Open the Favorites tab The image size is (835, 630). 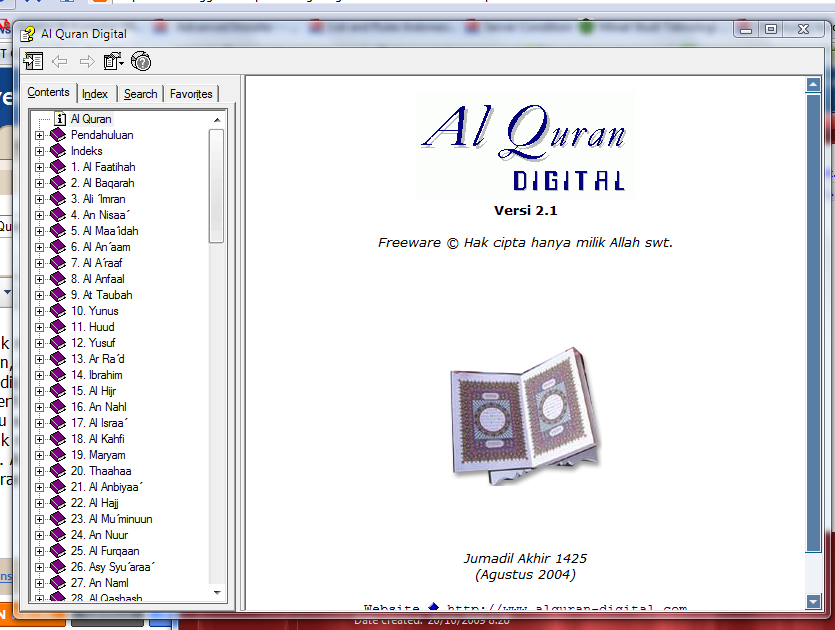191,94
